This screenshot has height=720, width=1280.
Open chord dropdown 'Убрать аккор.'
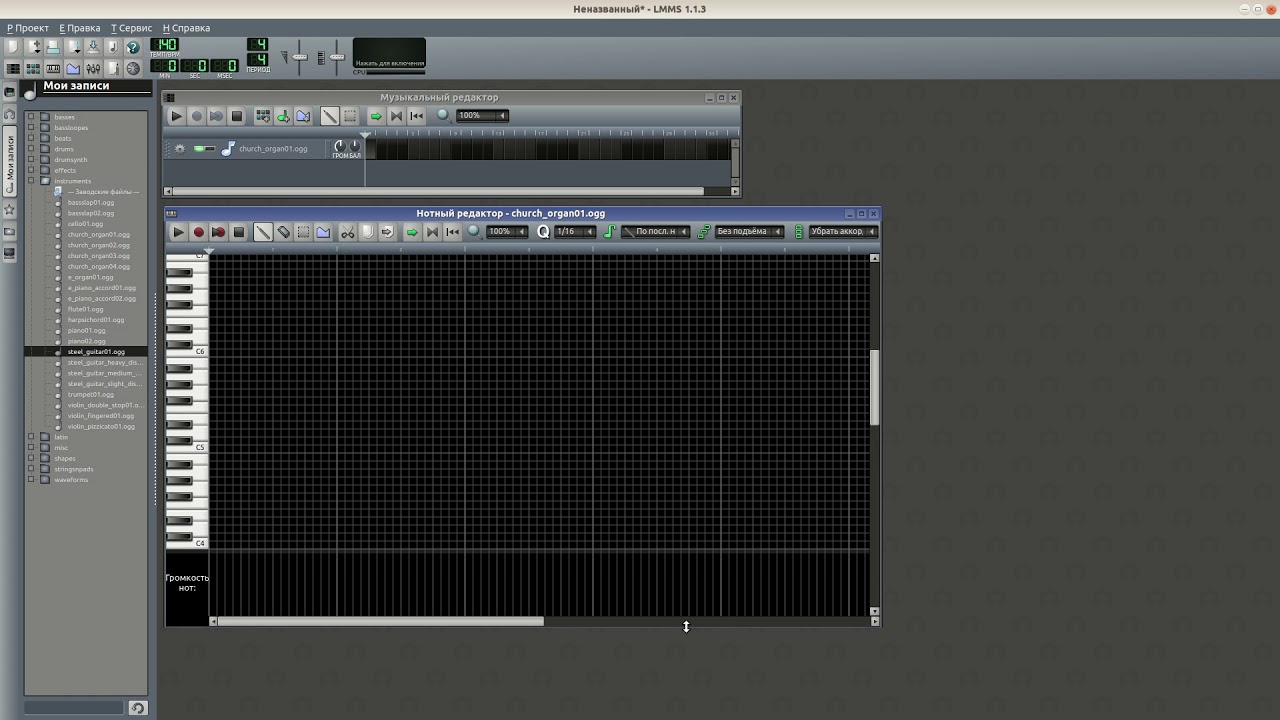click(x=843, y=232)
